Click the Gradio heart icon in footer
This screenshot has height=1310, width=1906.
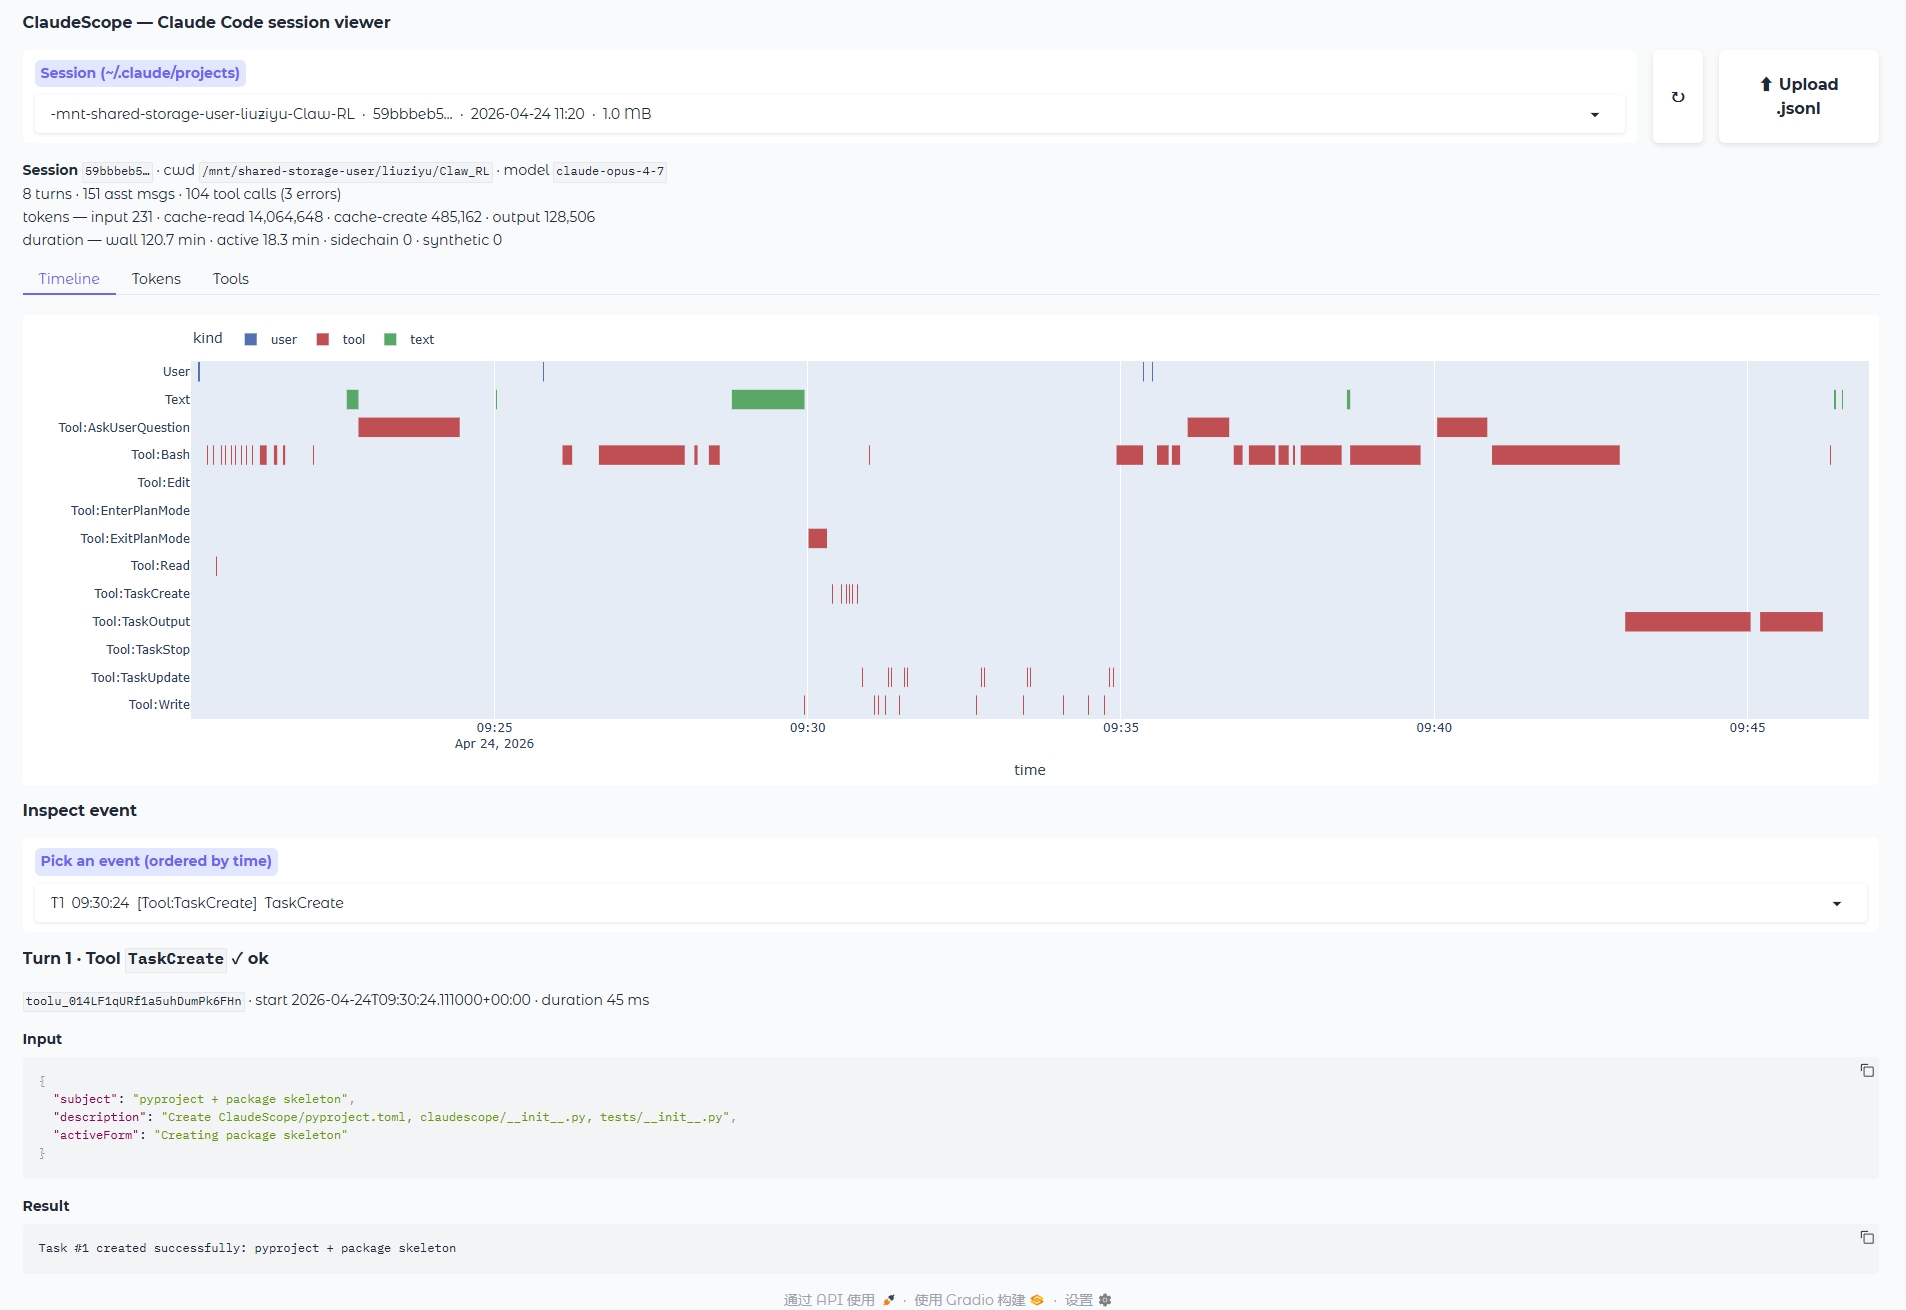1037,1300
